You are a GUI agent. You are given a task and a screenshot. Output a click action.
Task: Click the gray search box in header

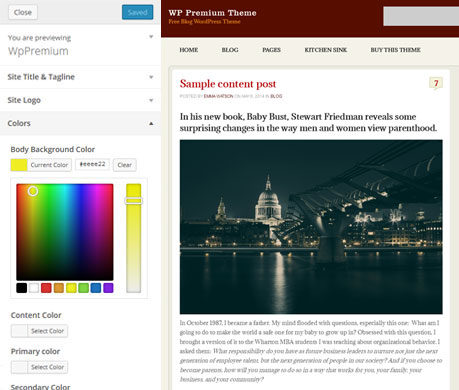[x=421, y=16]
